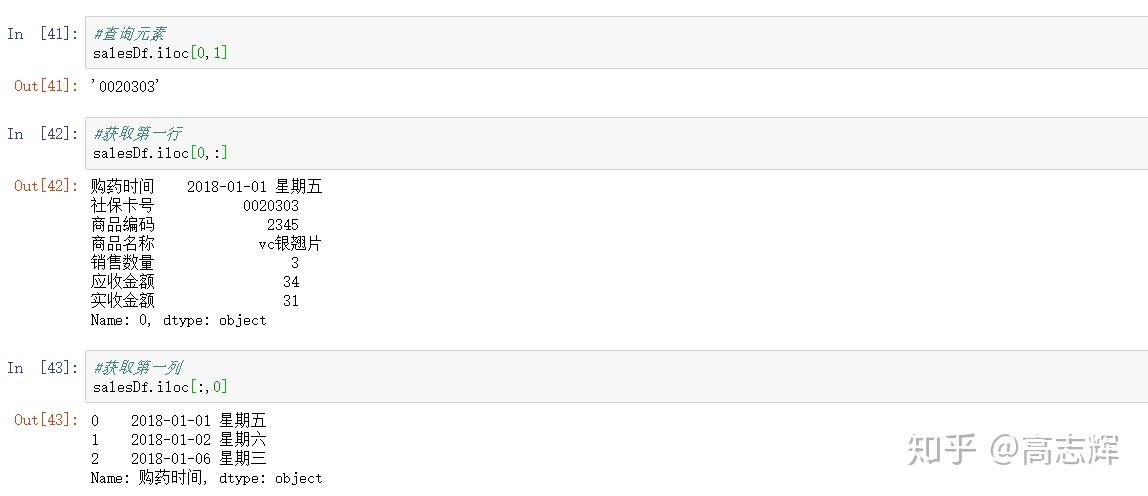
Task: Click the 'Name: 购药时间, dtype: object' line
Action: pos(206,478)
